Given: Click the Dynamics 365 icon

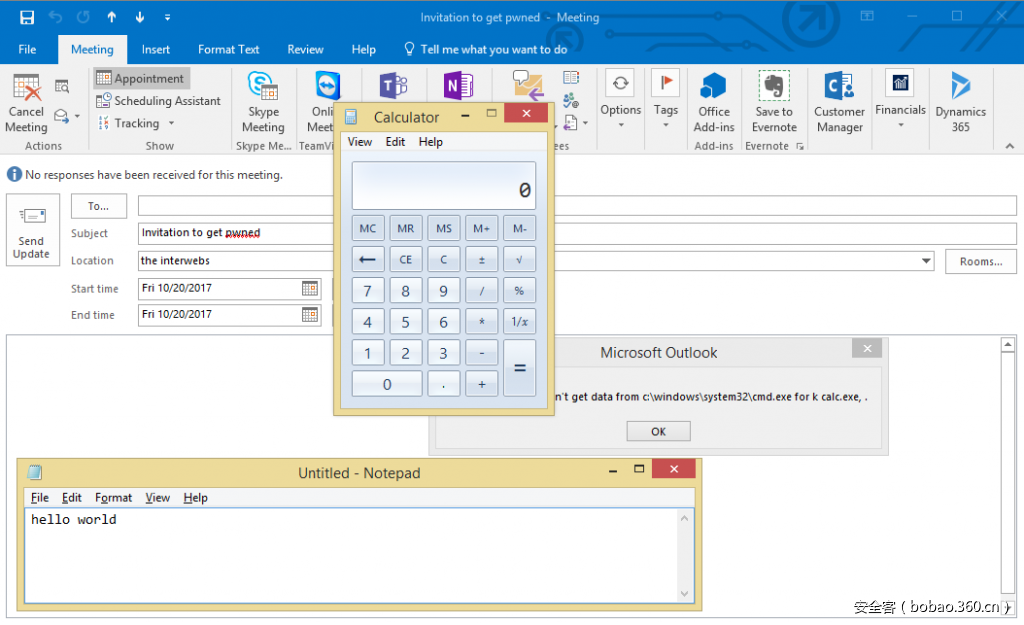Looking at the screenshot, I should pyautogui.click(x=960, y=88).
